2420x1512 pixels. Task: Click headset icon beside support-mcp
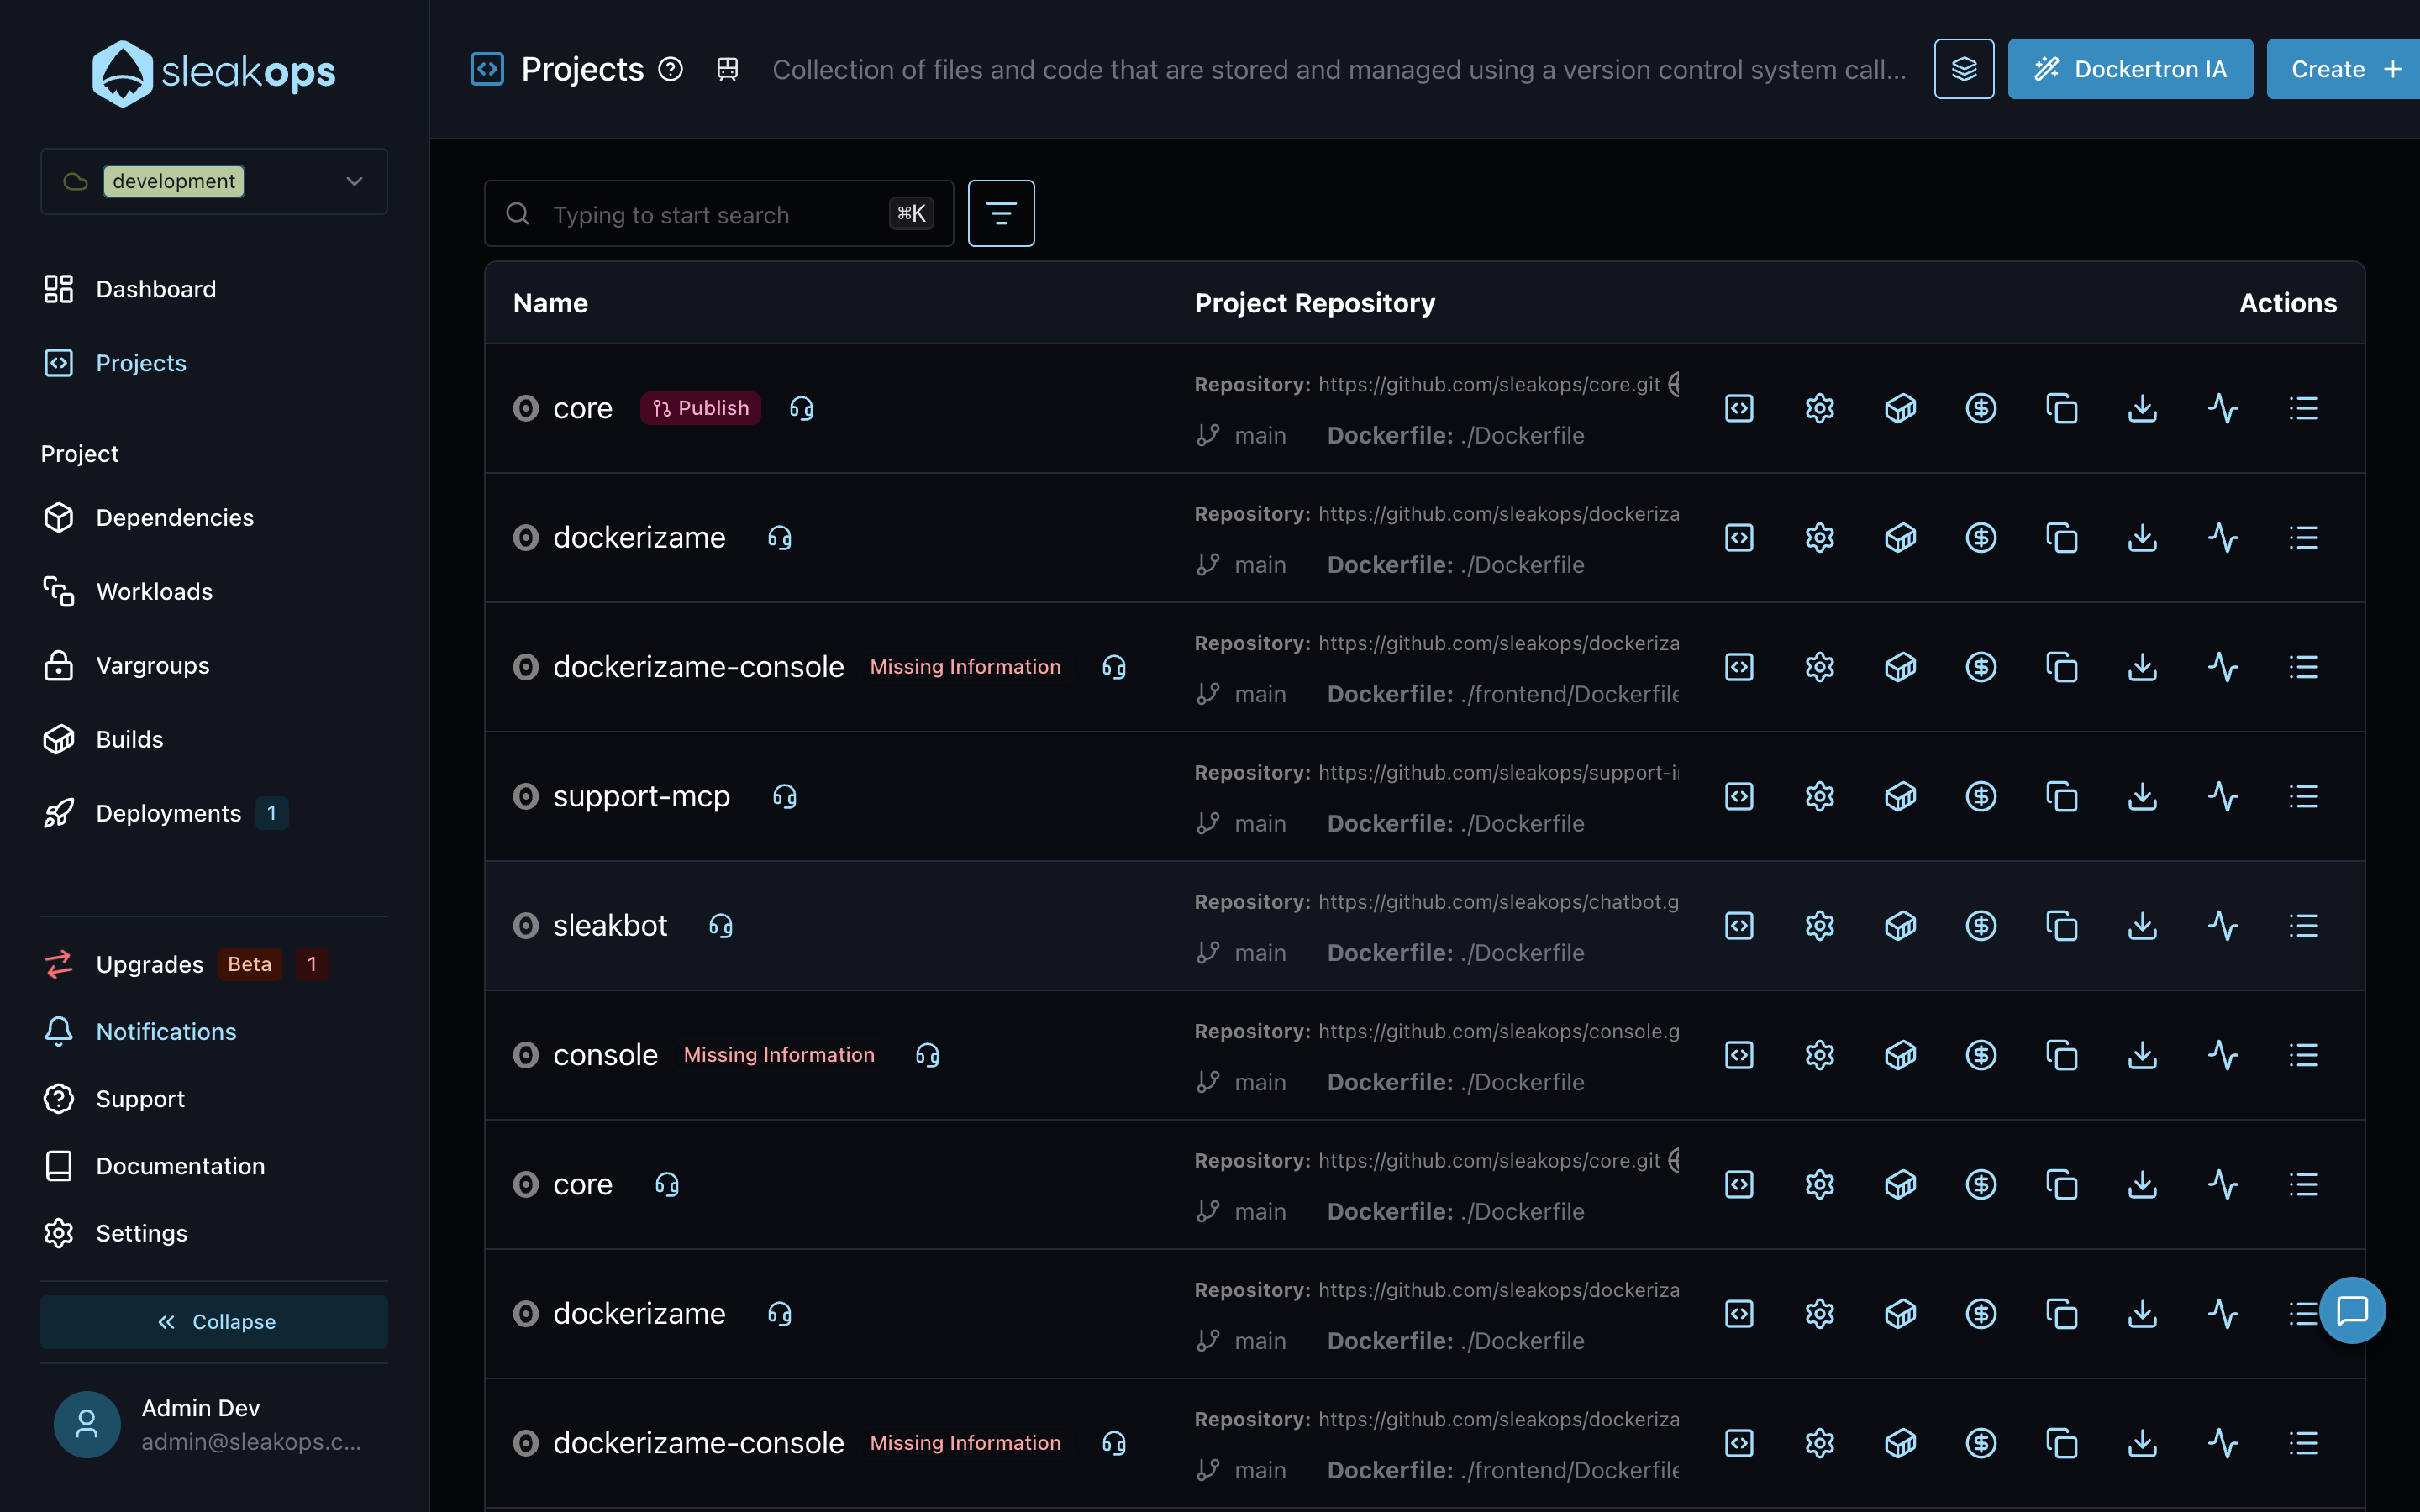point(785,796)
